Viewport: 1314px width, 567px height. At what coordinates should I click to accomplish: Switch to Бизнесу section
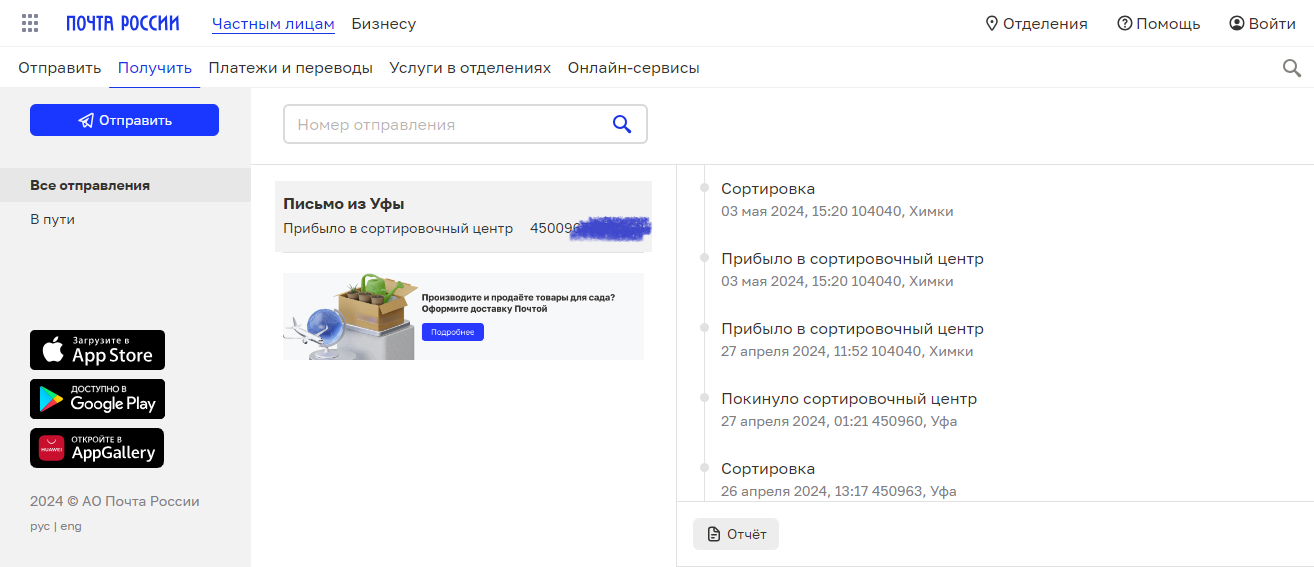[x=384, y=24]
